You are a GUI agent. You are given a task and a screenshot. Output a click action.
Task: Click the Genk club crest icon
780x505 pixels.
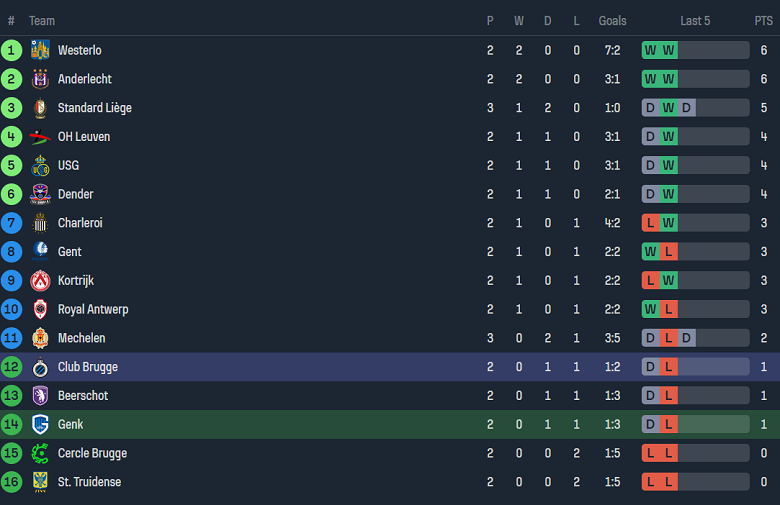pyautogui.click(x=40, y=424)
